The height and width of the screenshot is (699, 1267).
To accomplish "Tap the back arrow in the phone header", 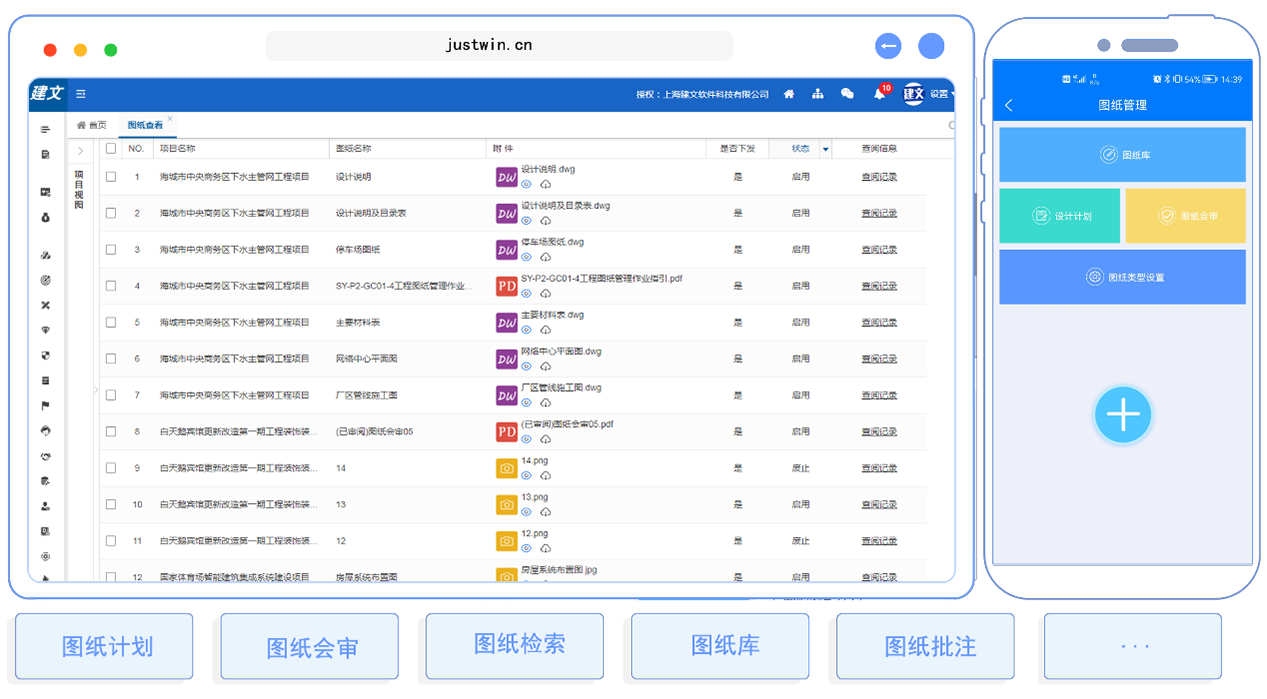I will (1009, 106).
